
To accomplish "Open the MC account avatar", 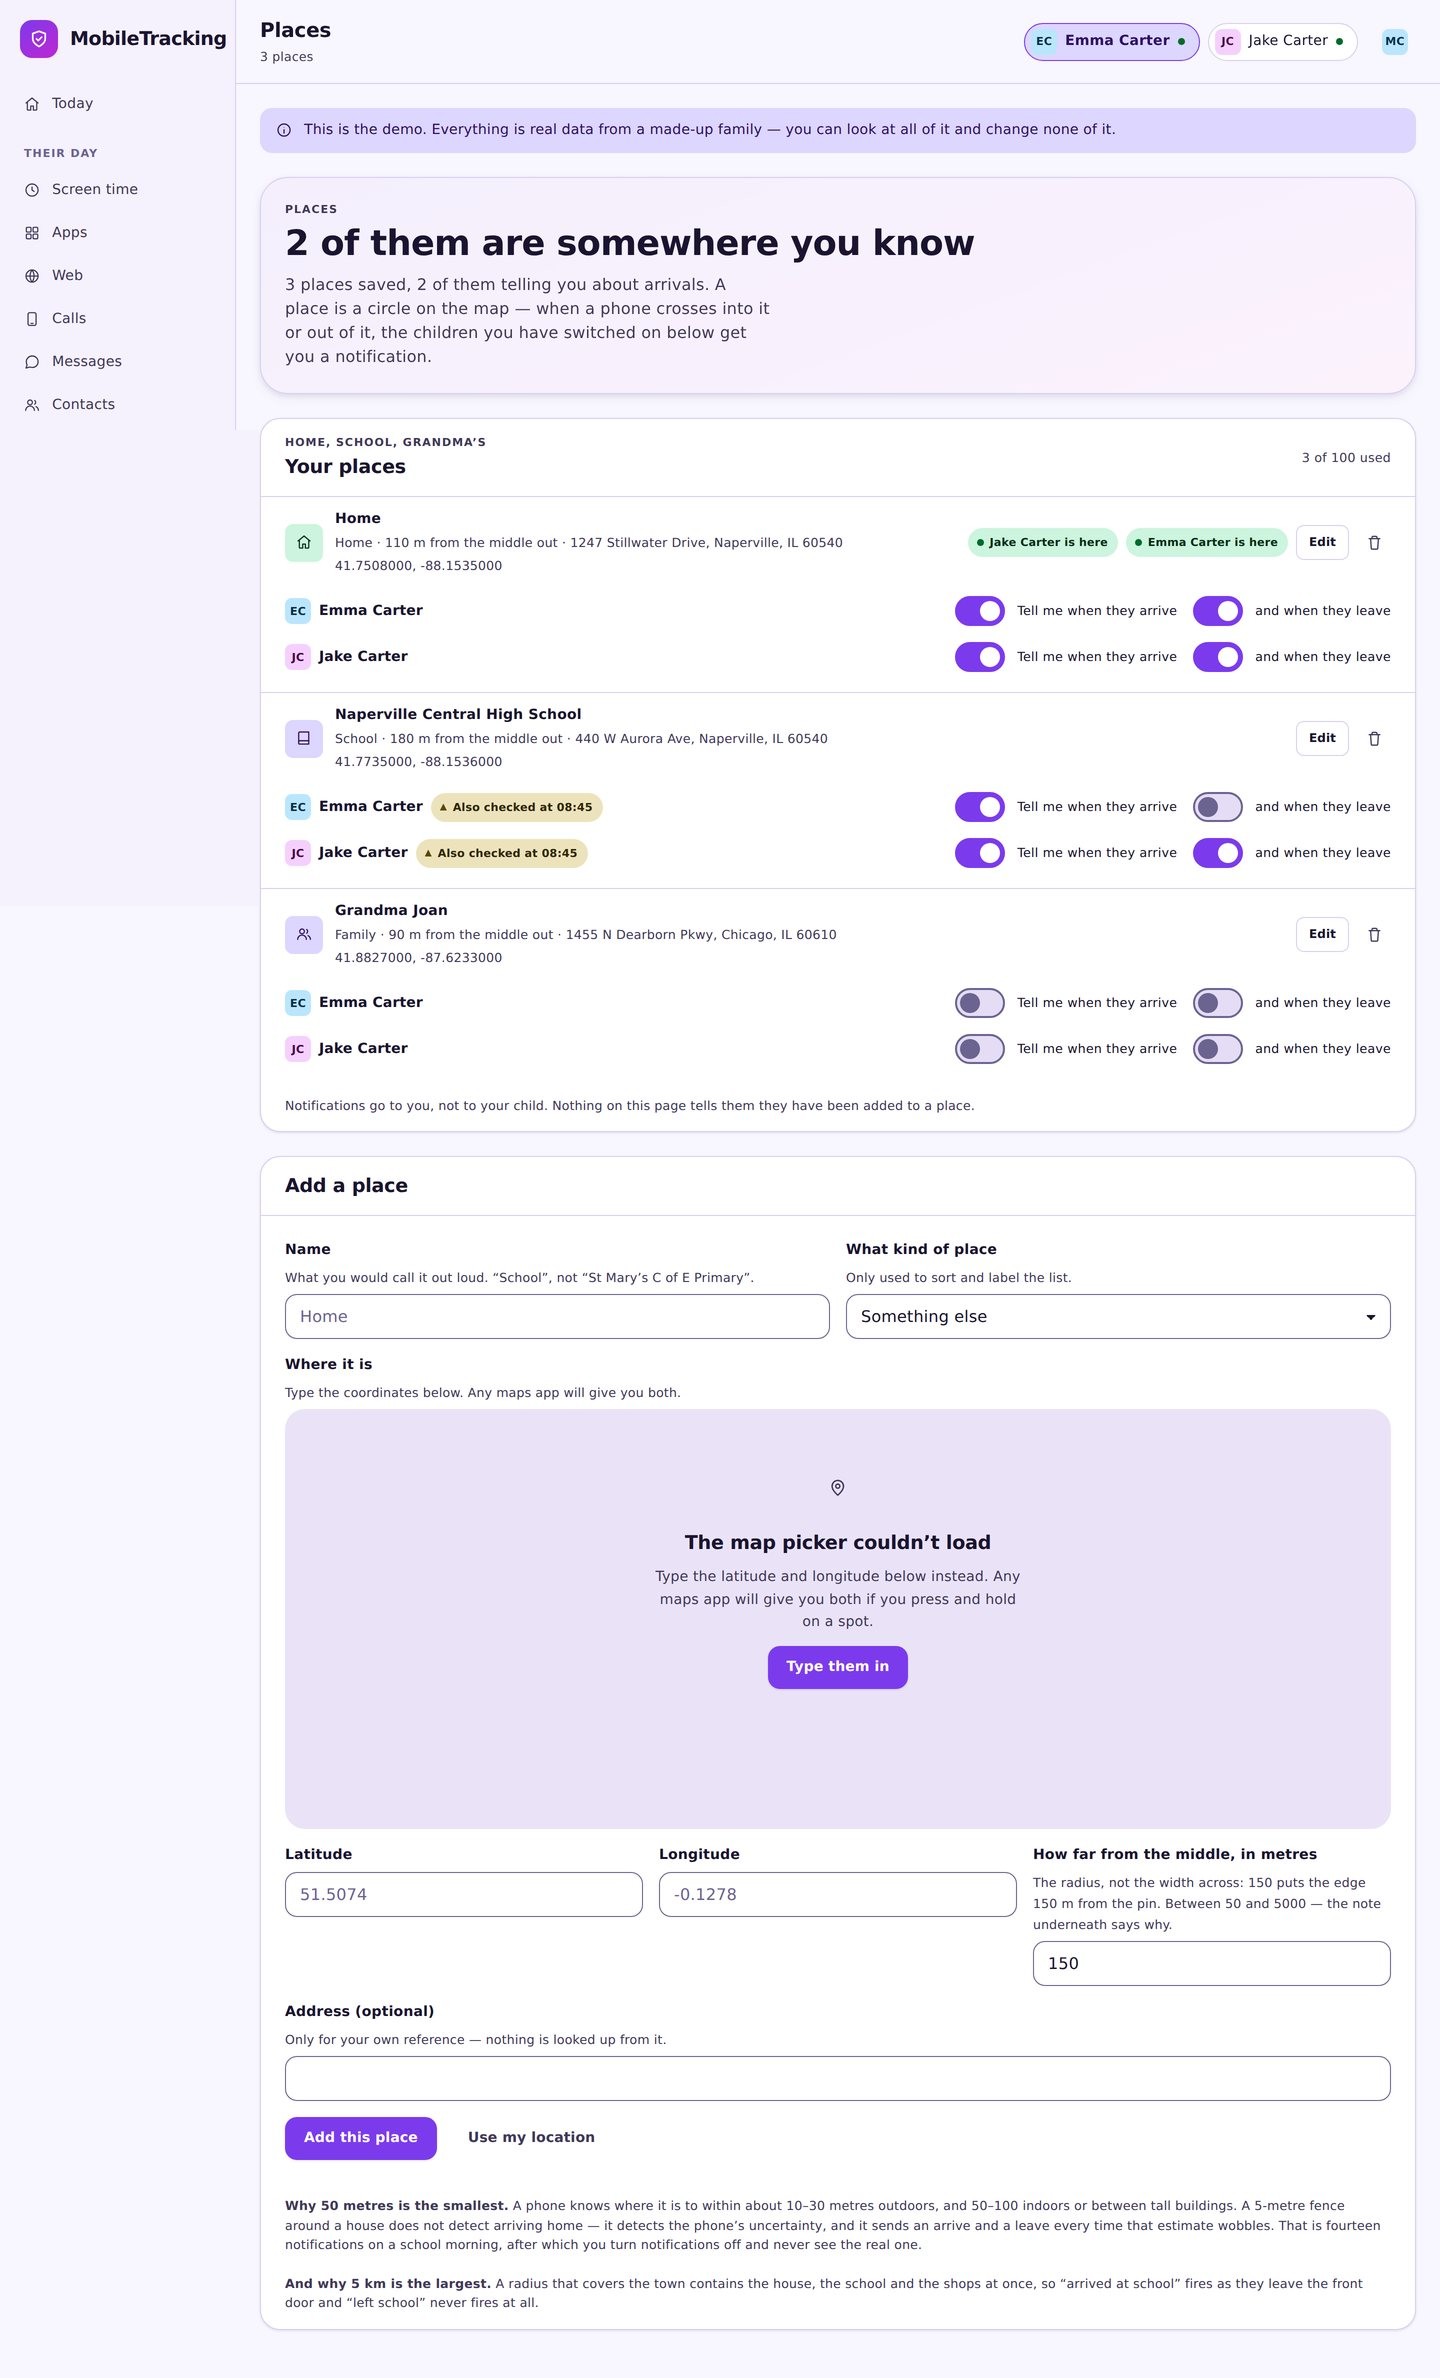I will click(x=1394, y=42).
